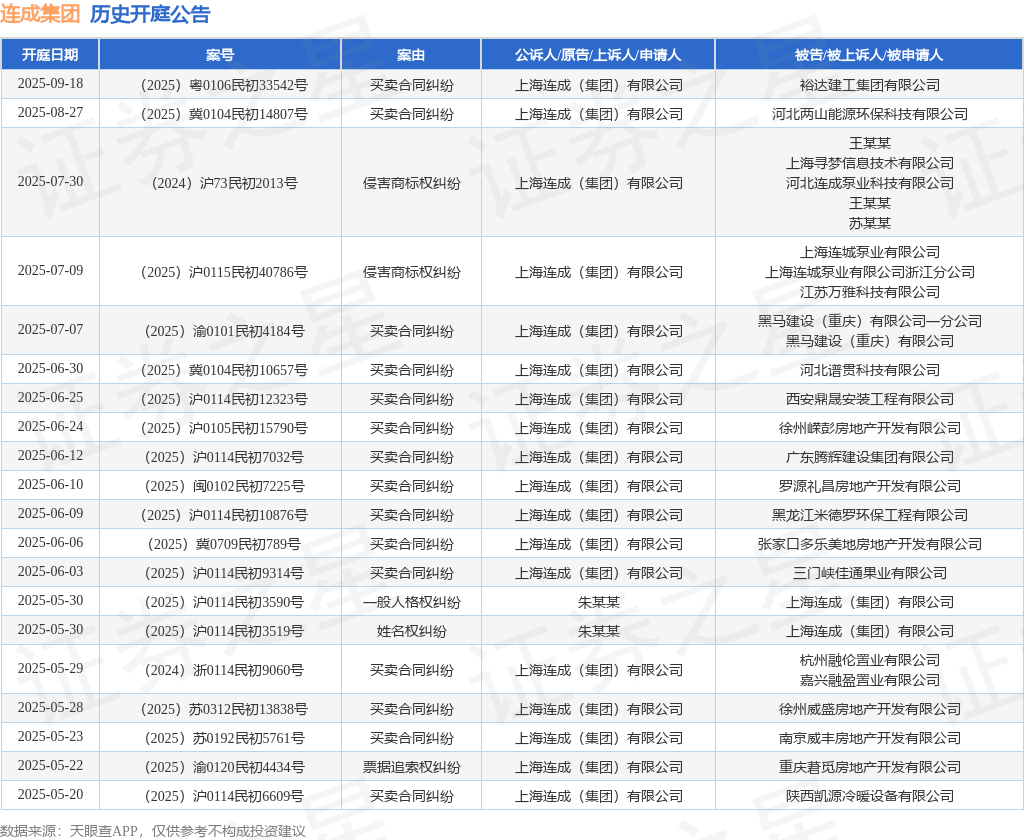The image size is (1024, 840).
Task: Click defendant 黑龙江米德罗环保工程有限公司
Action: [869, 515]
